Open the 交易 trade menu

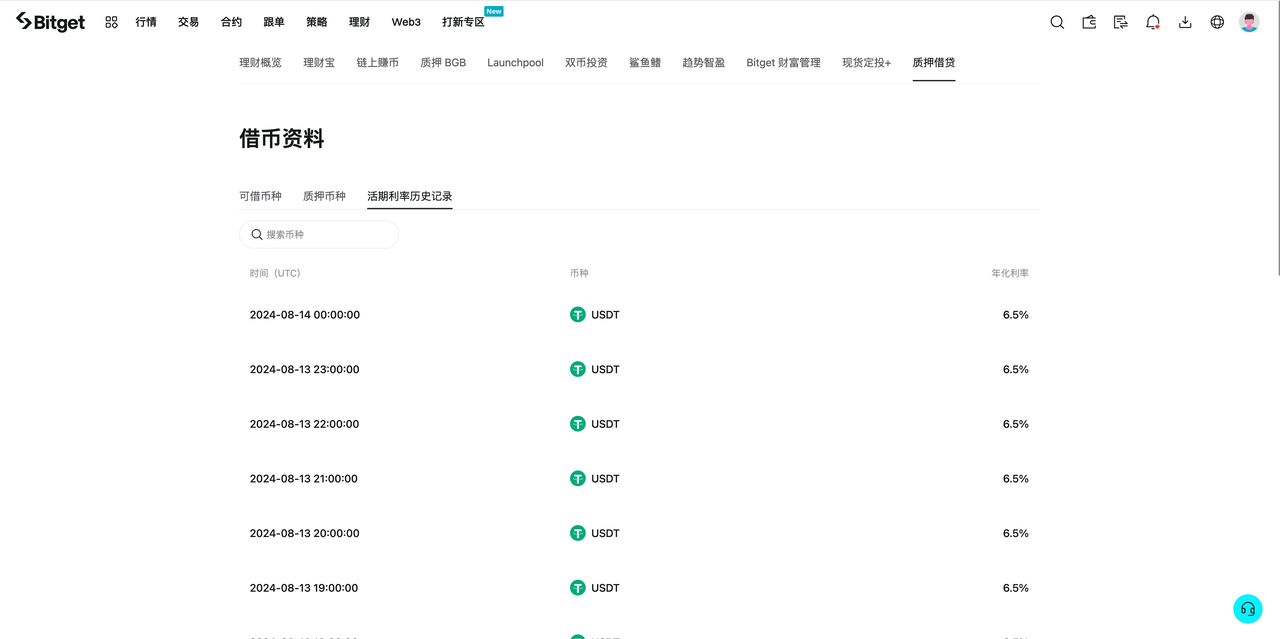[x=189, y=22]
